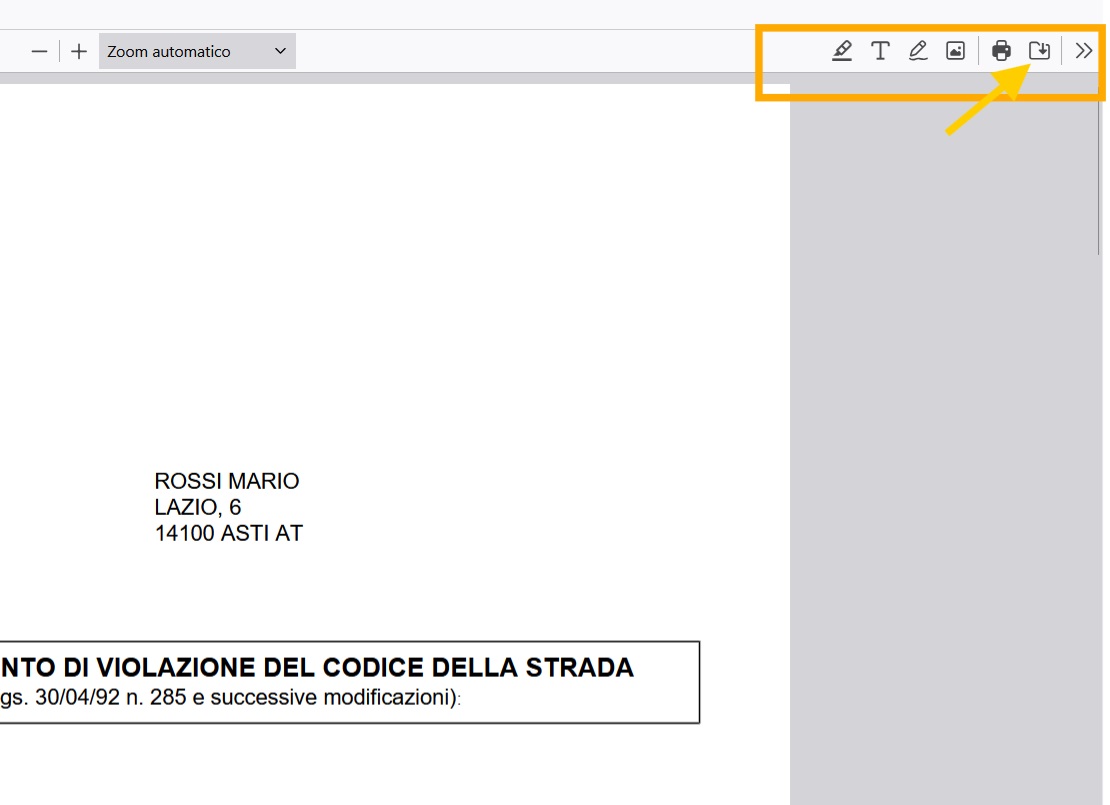The height and width of the screenshot is (805, 1110).
Task: Click the text 14100 ASTI AT
Action: coord(229,533)
